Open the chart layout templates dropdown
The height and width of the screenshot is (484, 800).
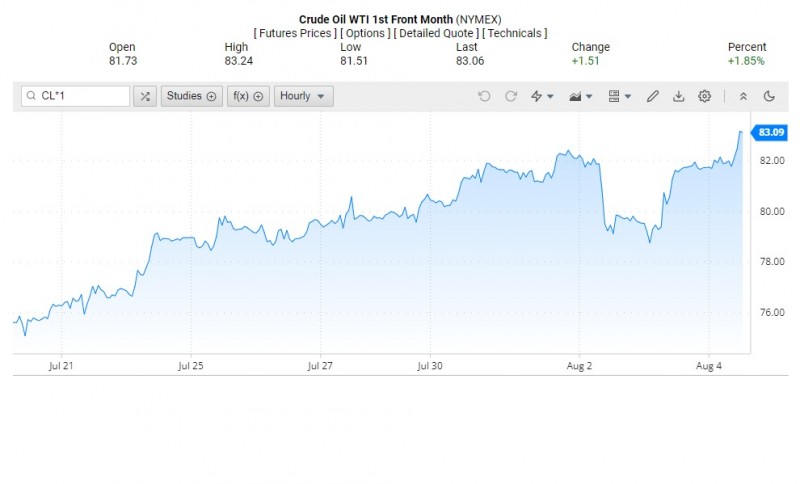[x=620, y=96]
